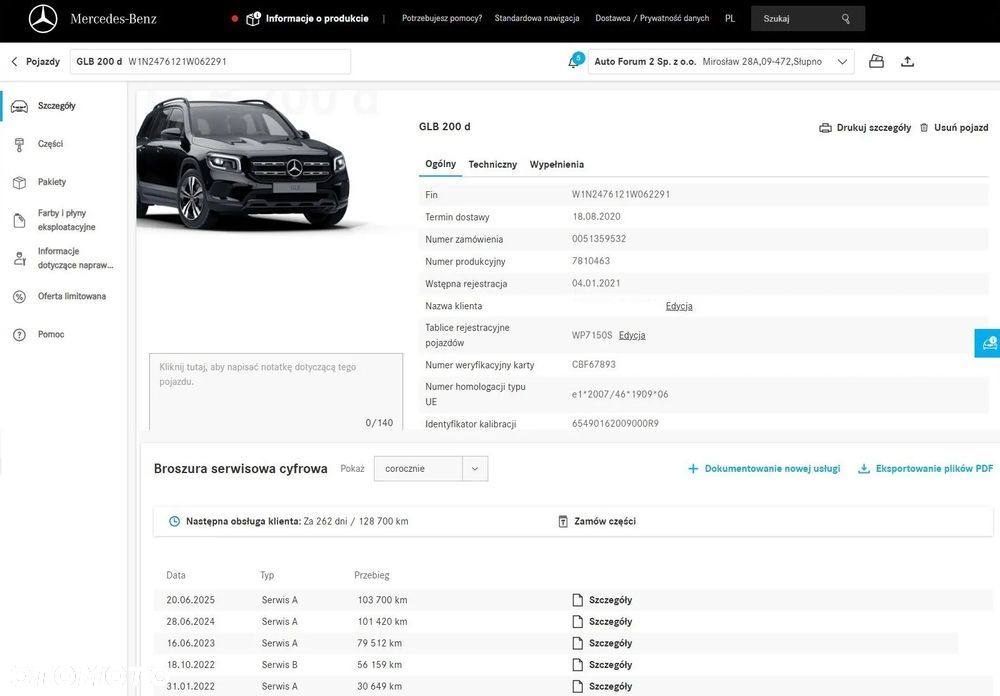The image size is (1000, 696).
Task: Open document icon for 31.01.2022 service
Action: [x=578, y=686]
